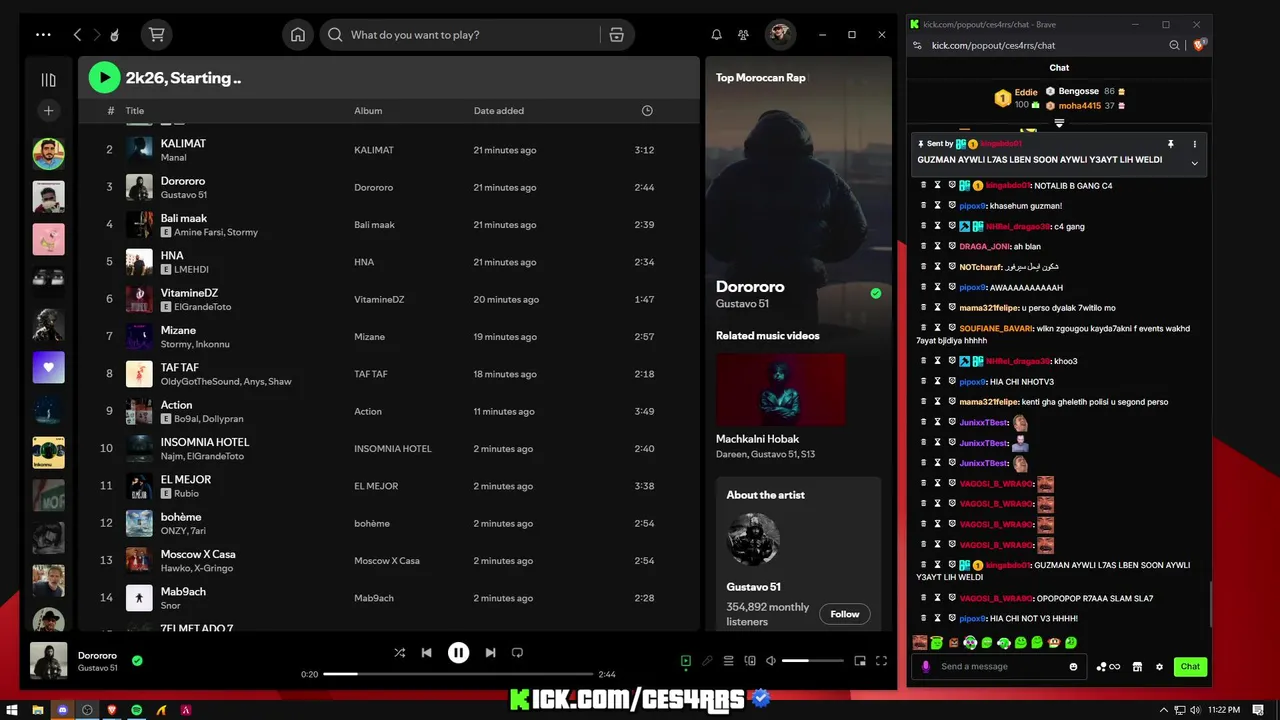
Task: Collapse the chat leaderboard with the down arrow
Action: pyautogui.click(x=1059, y=124)
